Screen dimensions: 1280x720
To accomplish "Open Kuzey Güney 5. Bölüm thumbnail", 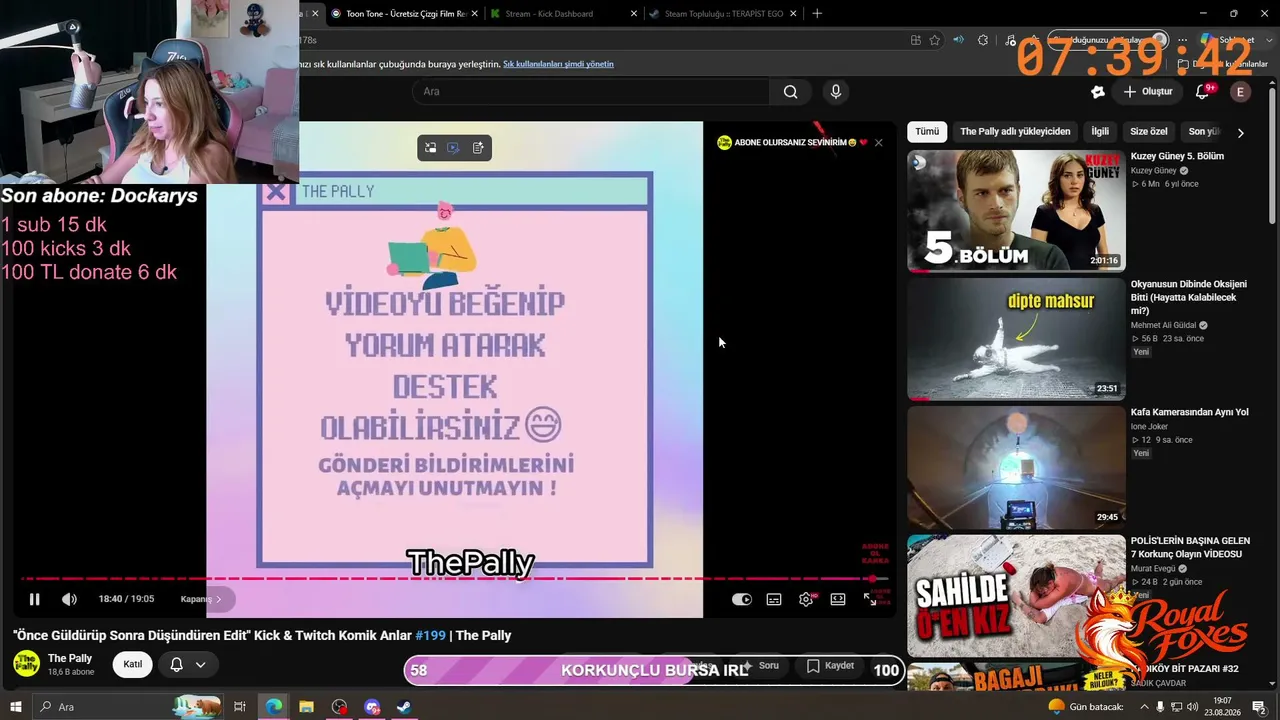I will point(1016,211).
